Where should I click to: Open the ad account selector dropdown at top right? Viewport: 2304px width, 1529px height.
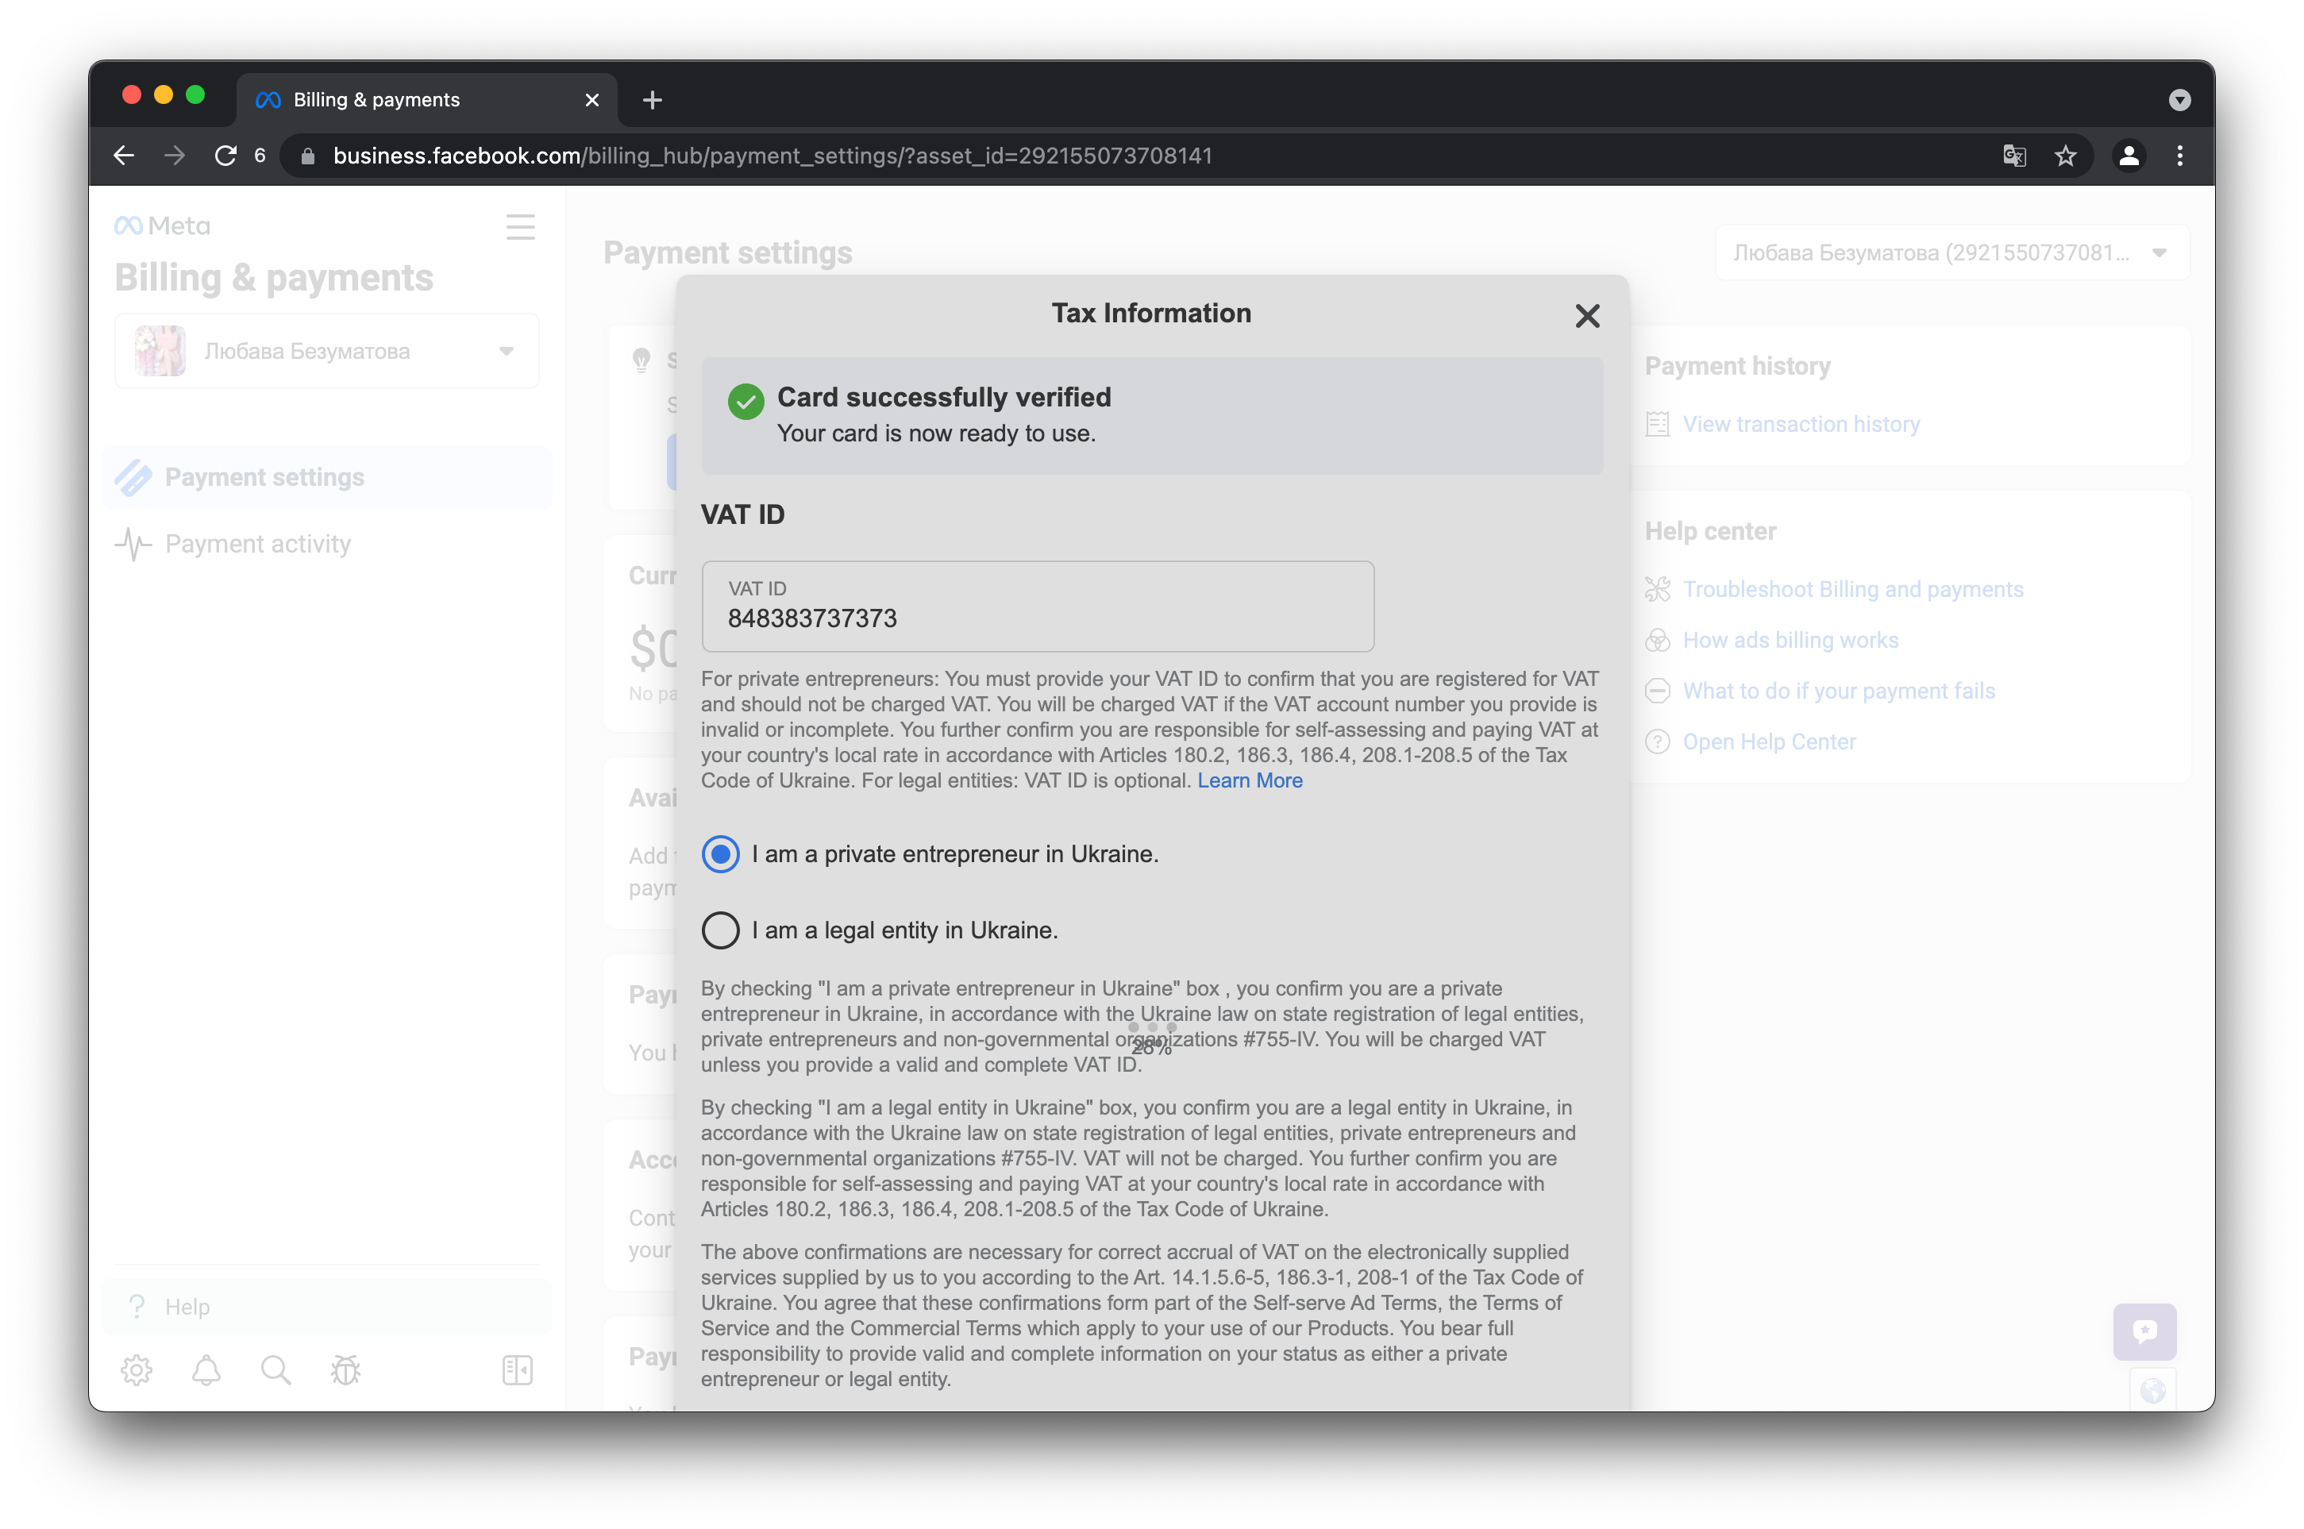[x=1950, y=253]
